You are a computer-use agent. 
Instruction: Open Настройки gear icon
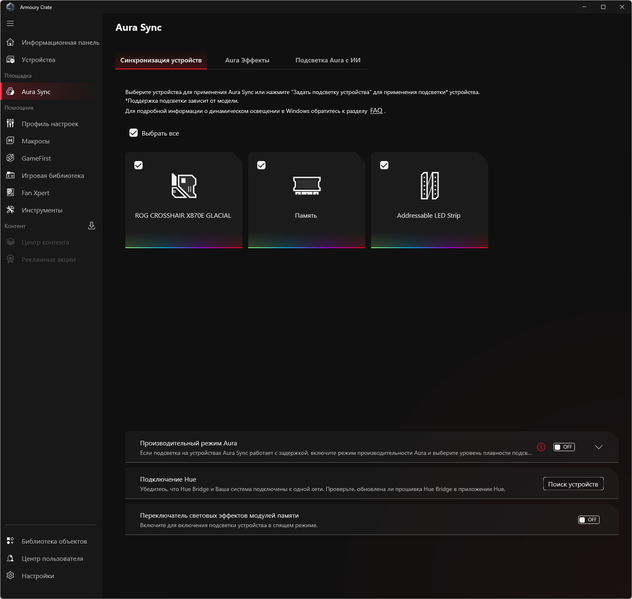(10, 576)
